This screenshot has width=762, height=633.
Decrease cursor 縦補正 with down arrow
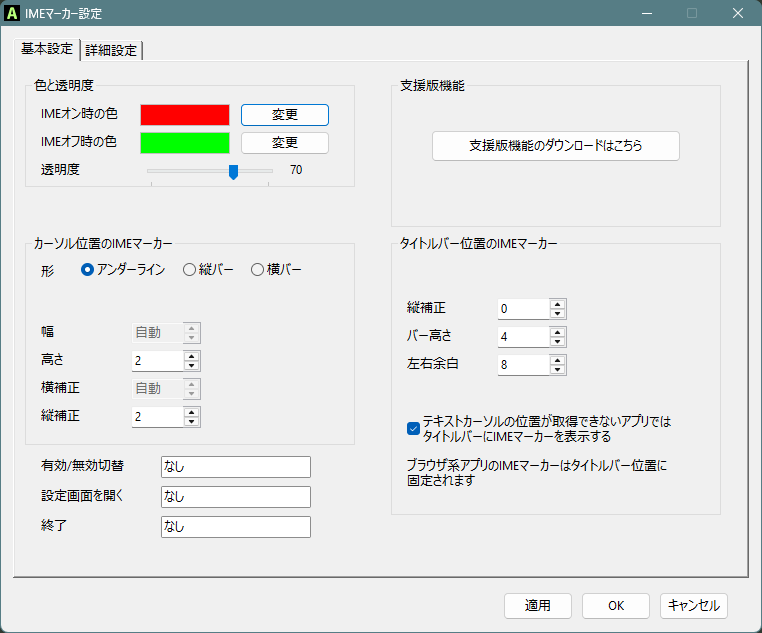191,422
